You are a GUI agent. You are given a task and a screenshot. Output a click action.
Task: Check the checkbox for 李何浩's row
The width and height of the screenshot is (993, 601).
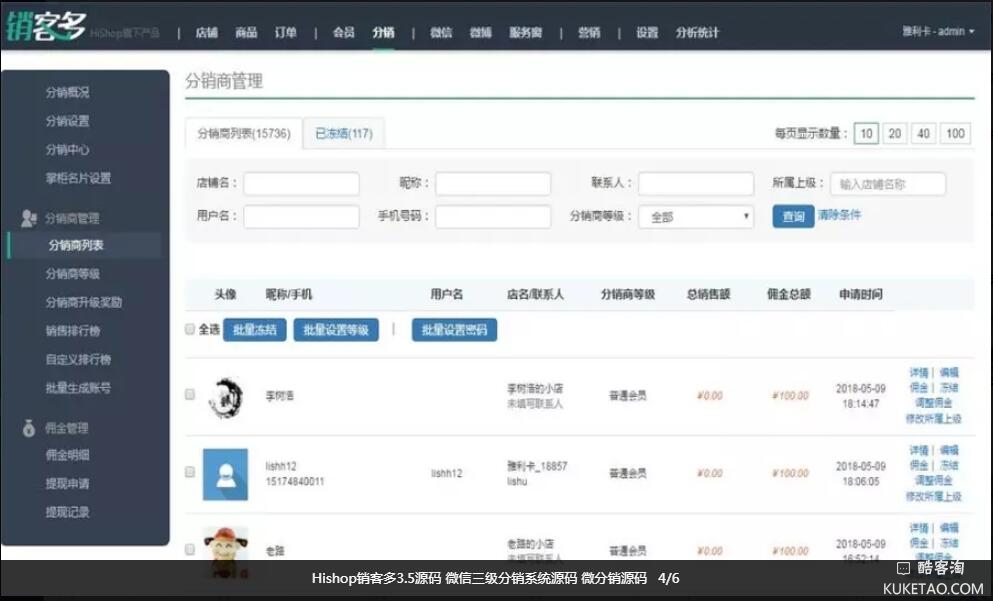pyautogui.click(x=190, y=395)
